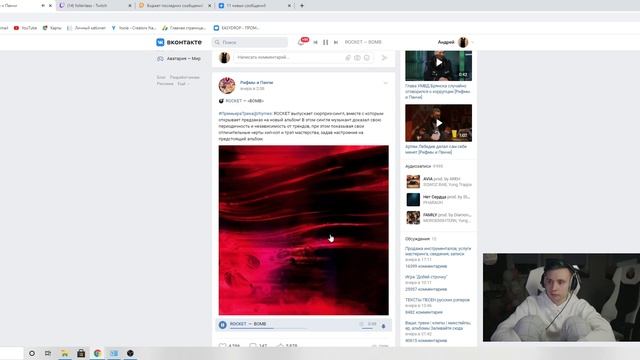Open Аватария – Мир sidebar item
The image size is (640, 360).
[x=179, y=58]
